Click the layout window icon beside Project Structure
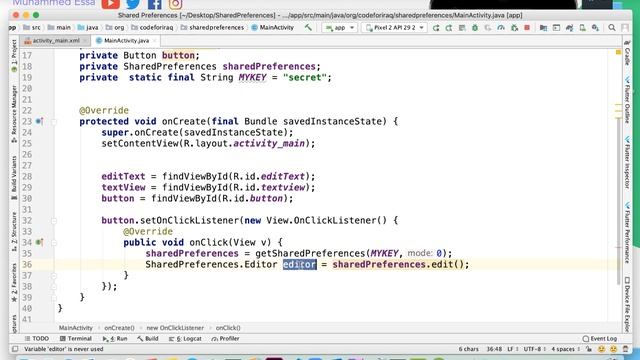 556,28
